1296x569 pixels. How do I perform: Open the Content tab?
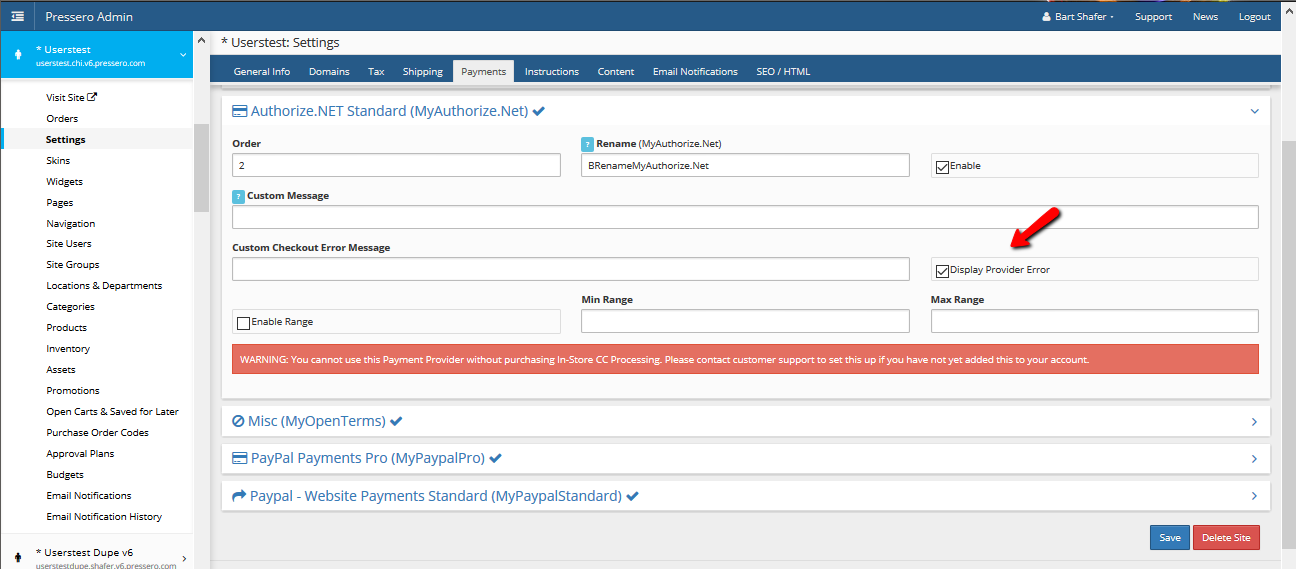coord(616,72)
